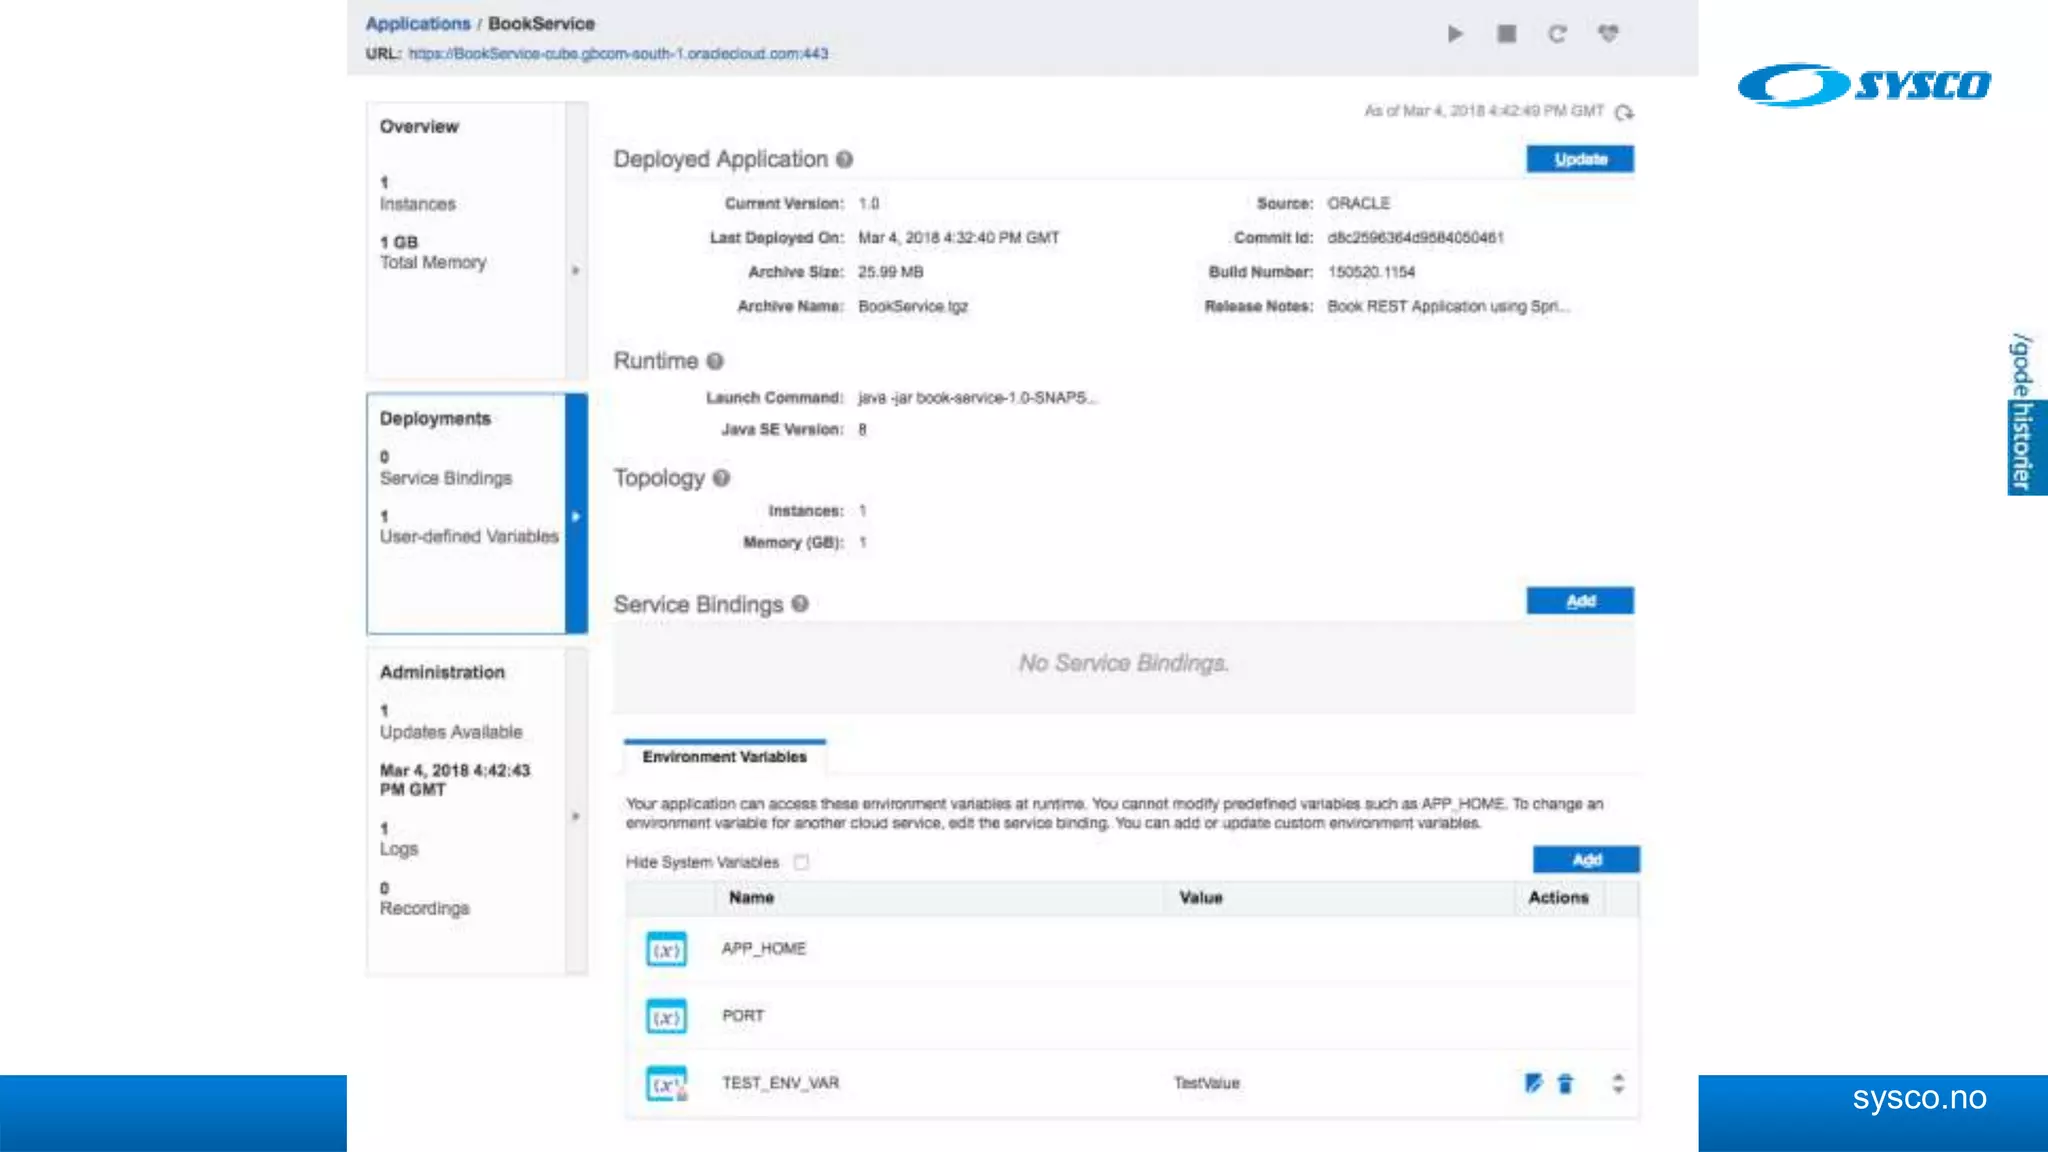Click the application health heart icon
This screenshot has width=2048, height=1152.
1608,34
